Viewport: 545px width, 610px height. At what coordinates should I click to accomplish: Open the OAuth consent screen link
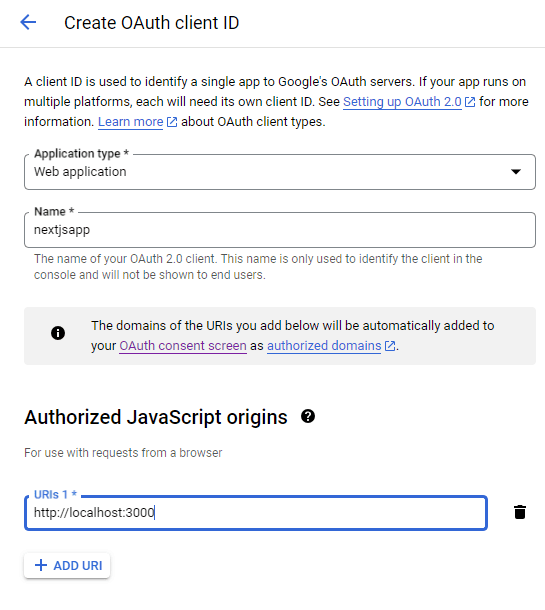(183, 346)
